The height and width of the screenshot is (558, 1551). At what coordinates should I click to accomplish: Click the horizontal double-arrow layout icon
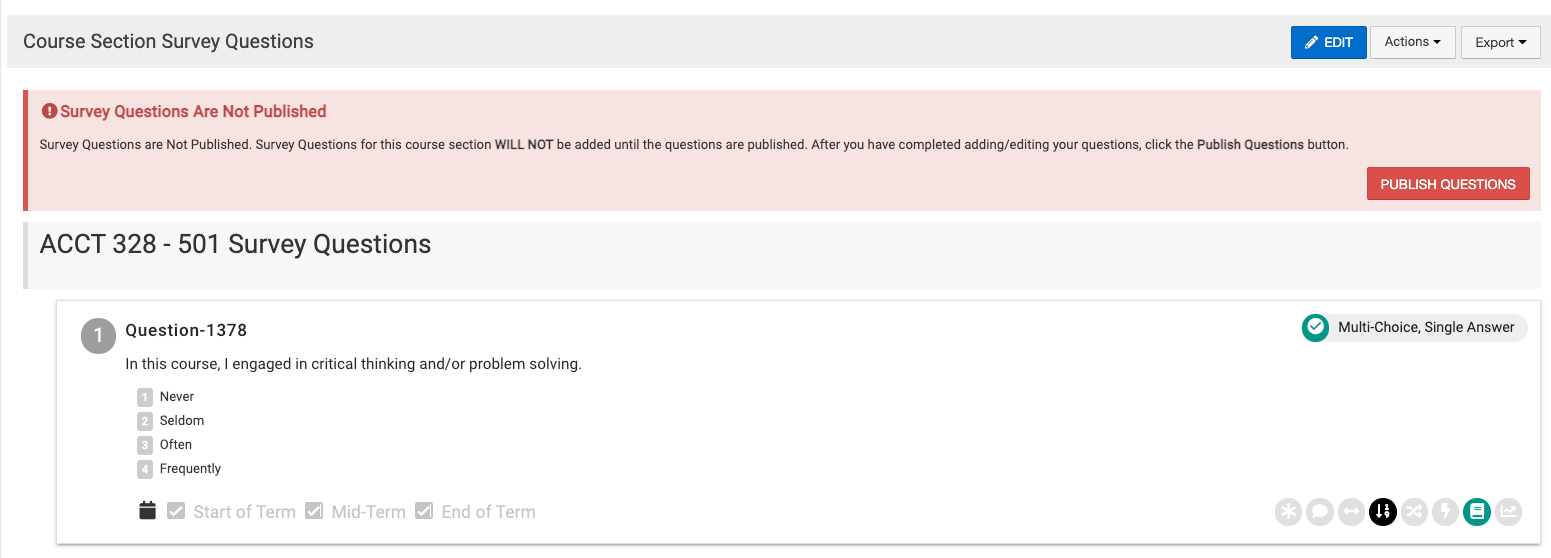[x=1351, y=512]
